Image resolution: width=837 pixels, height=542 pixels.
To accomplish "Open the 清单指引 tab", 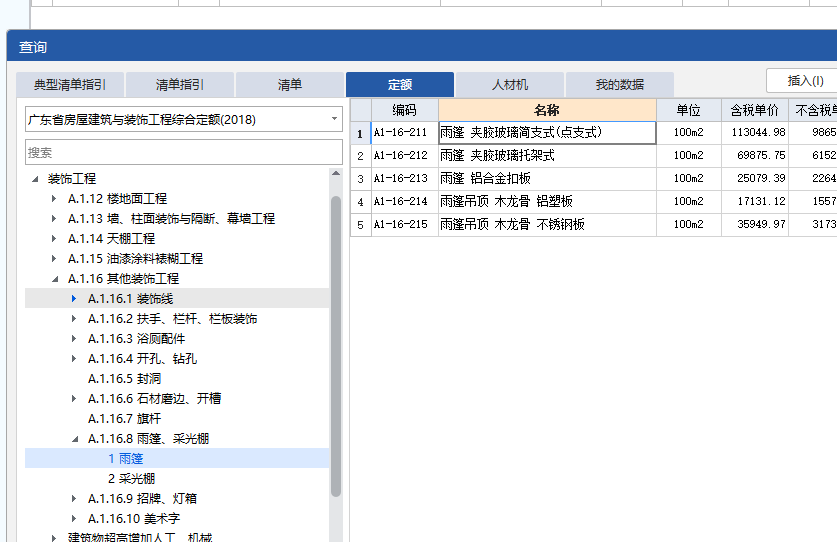I will coord(180,85).
